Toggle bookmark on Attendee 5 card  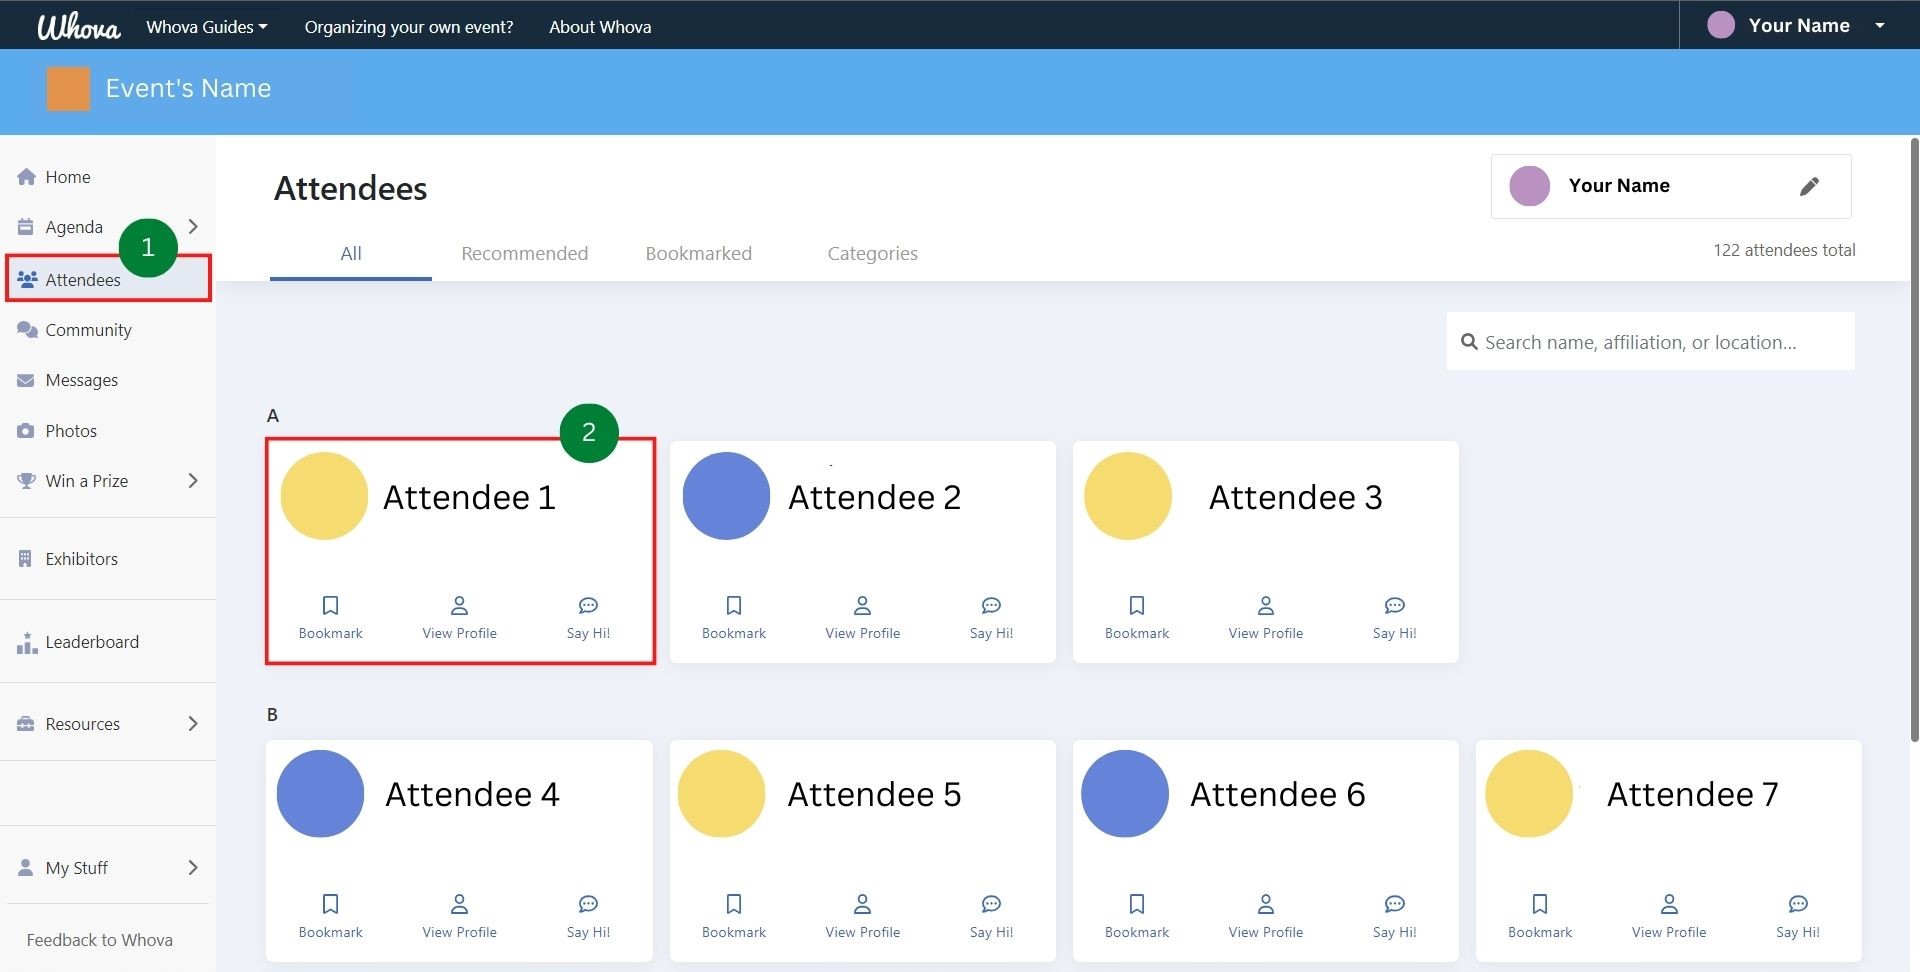tap(733, 905)
